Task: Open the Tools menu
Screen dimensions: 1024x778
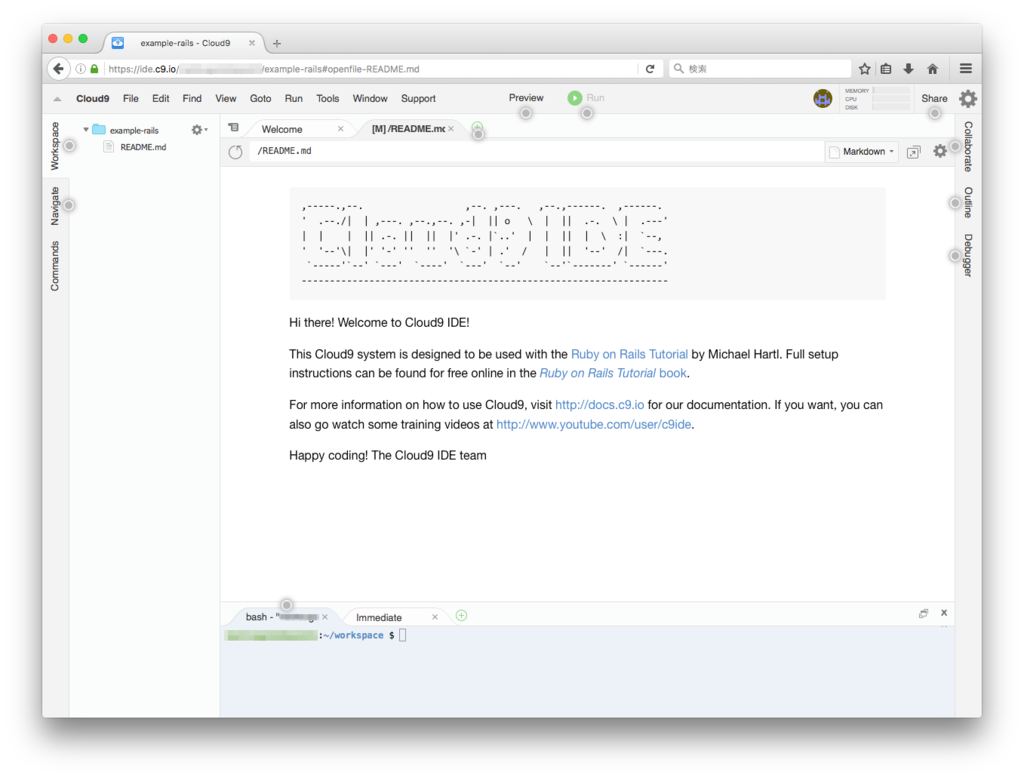Action: coord(327,99)
